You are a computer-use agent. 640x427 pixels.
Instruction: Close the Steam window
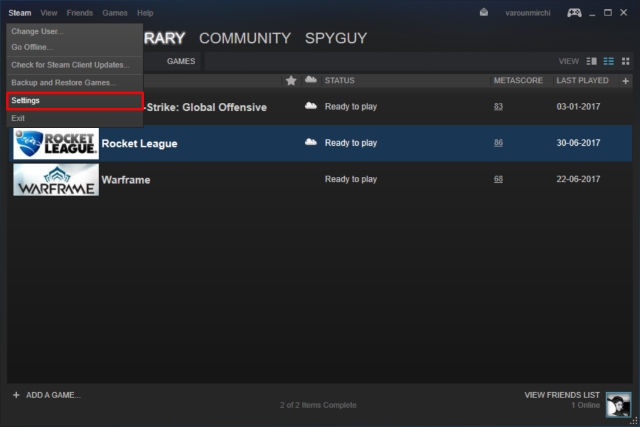coord(623,13)
